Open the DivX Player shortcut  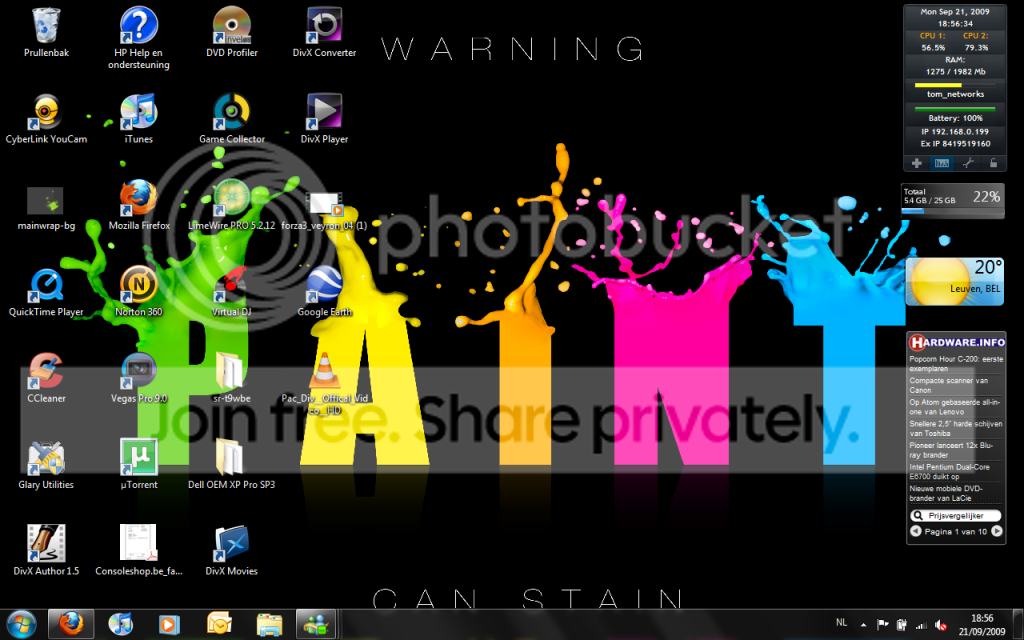(x=324, y=119)
